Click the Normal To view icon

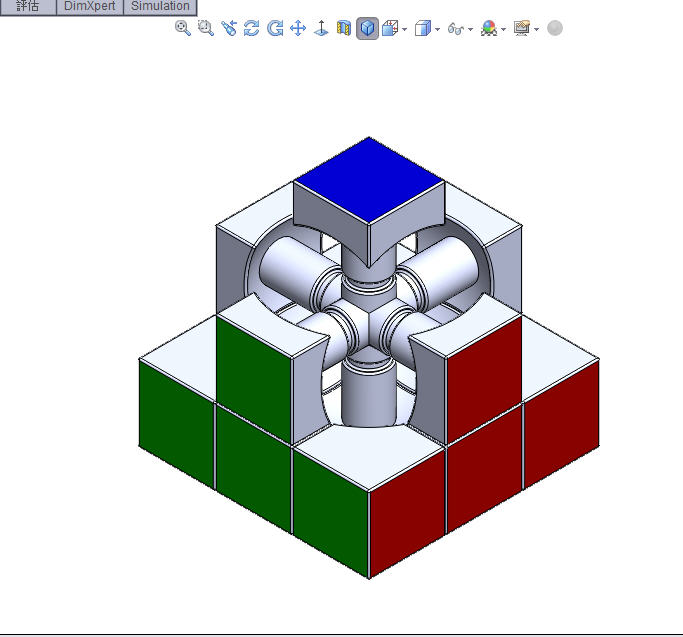point(321,28)
